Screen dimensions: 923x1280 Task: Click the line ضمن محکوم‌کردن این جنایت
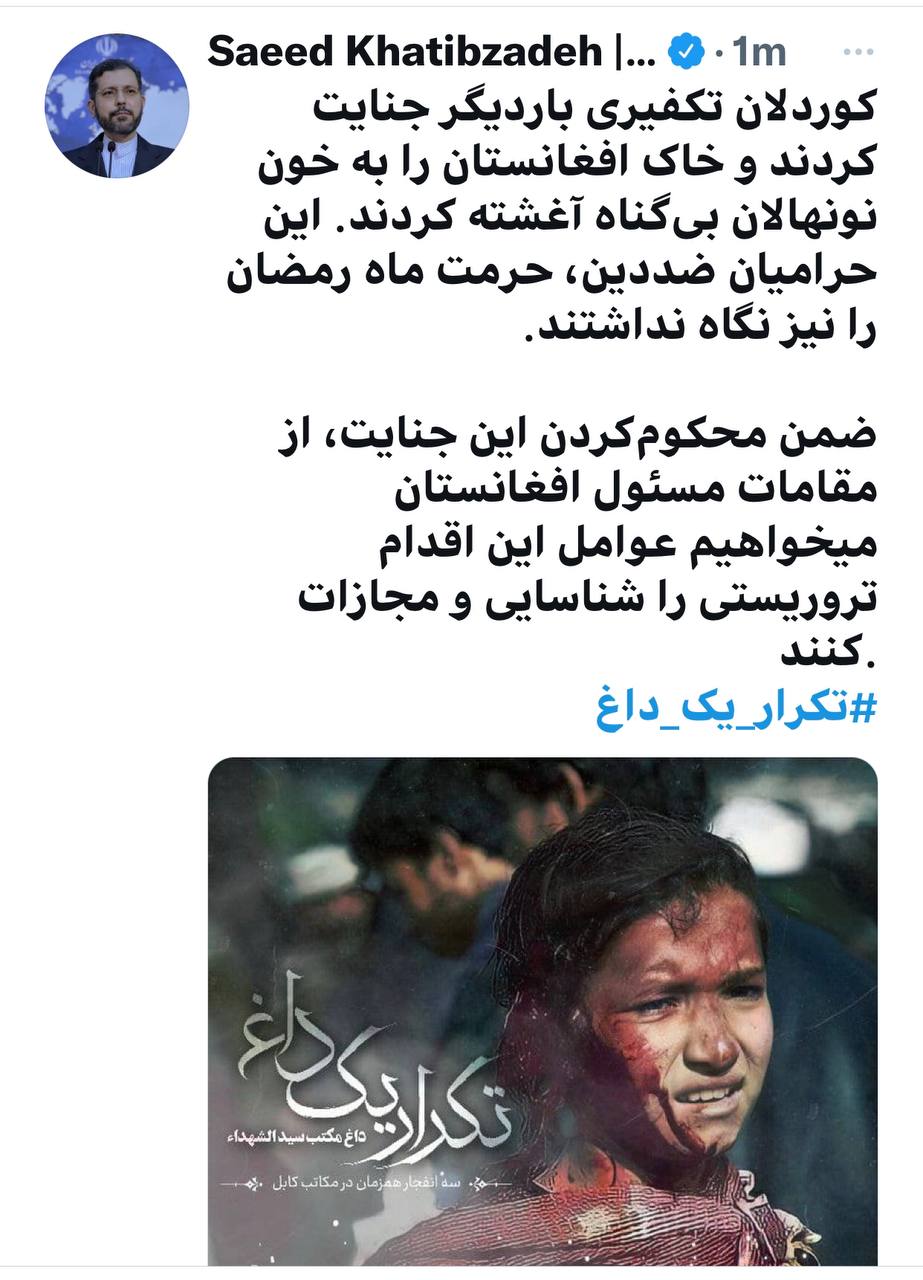click(x=577, y=440)
